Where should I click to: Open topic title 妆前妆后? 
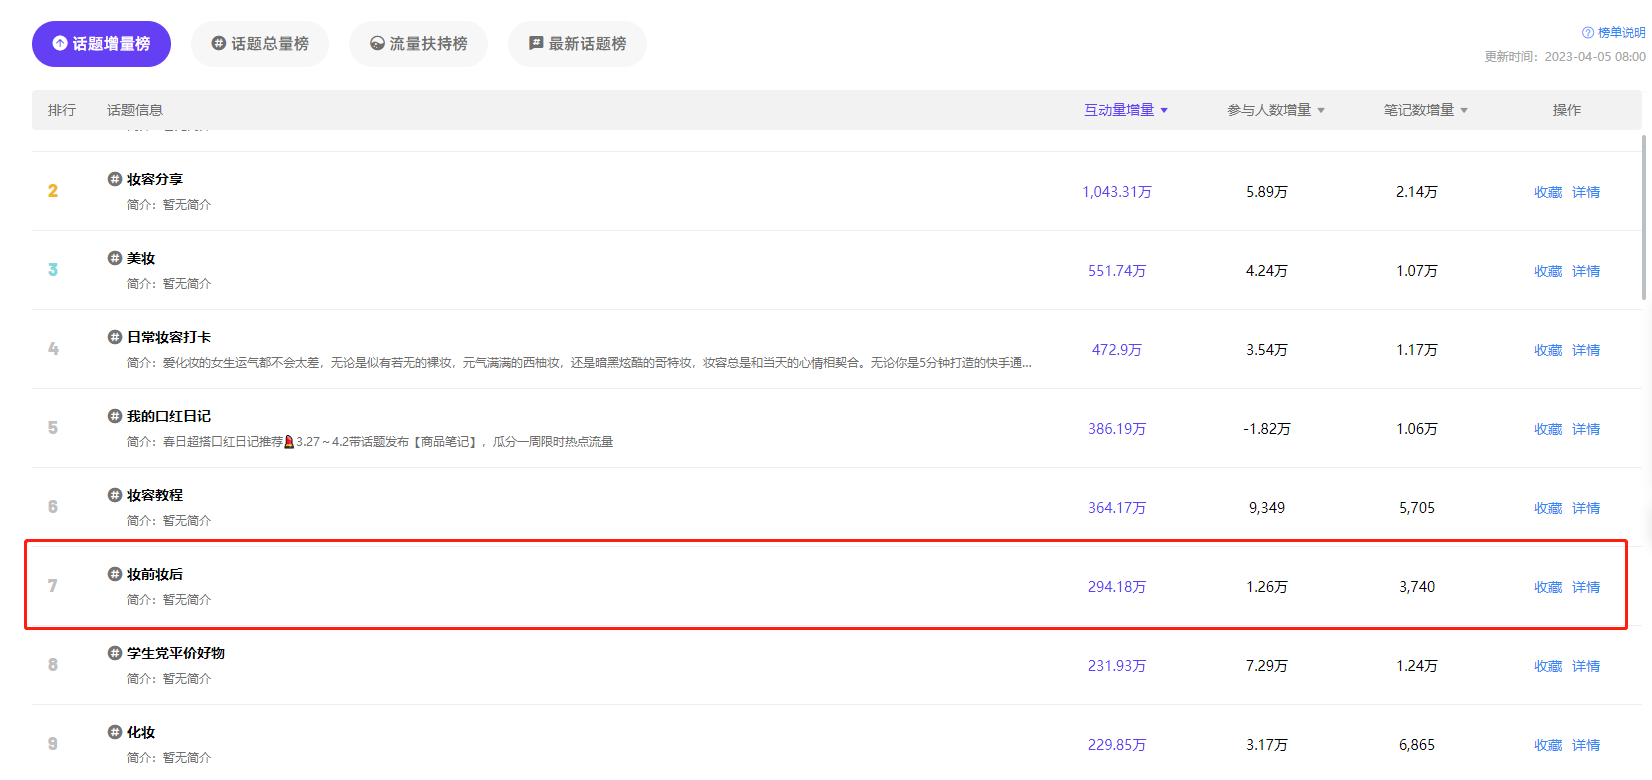point(155,574)
